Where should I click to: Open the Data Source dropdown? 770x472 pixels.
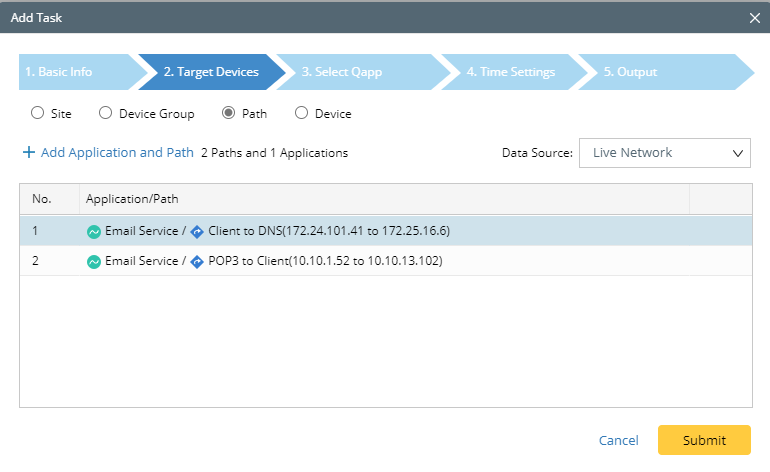click(x=664, y=153)
